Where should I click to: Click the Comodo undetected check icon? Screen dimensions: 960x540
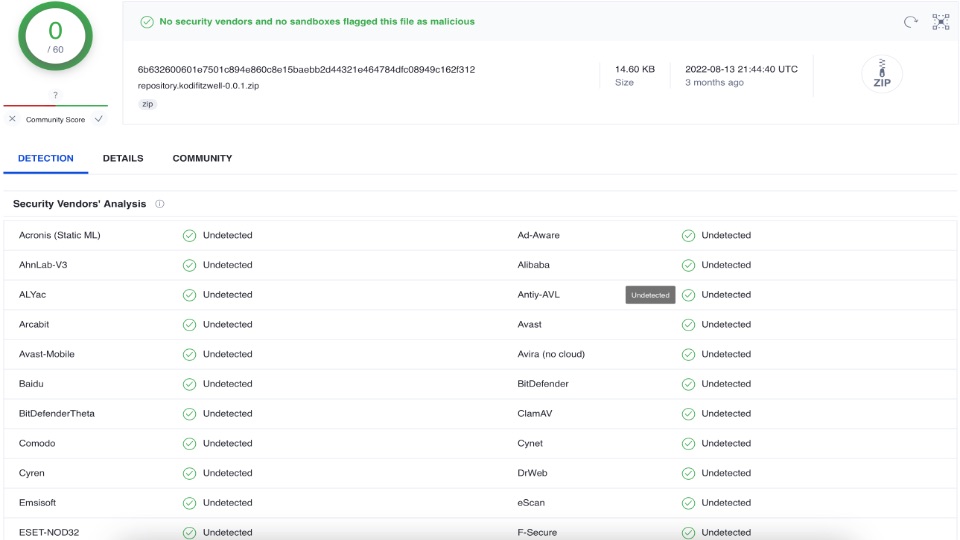coord(189,444)
